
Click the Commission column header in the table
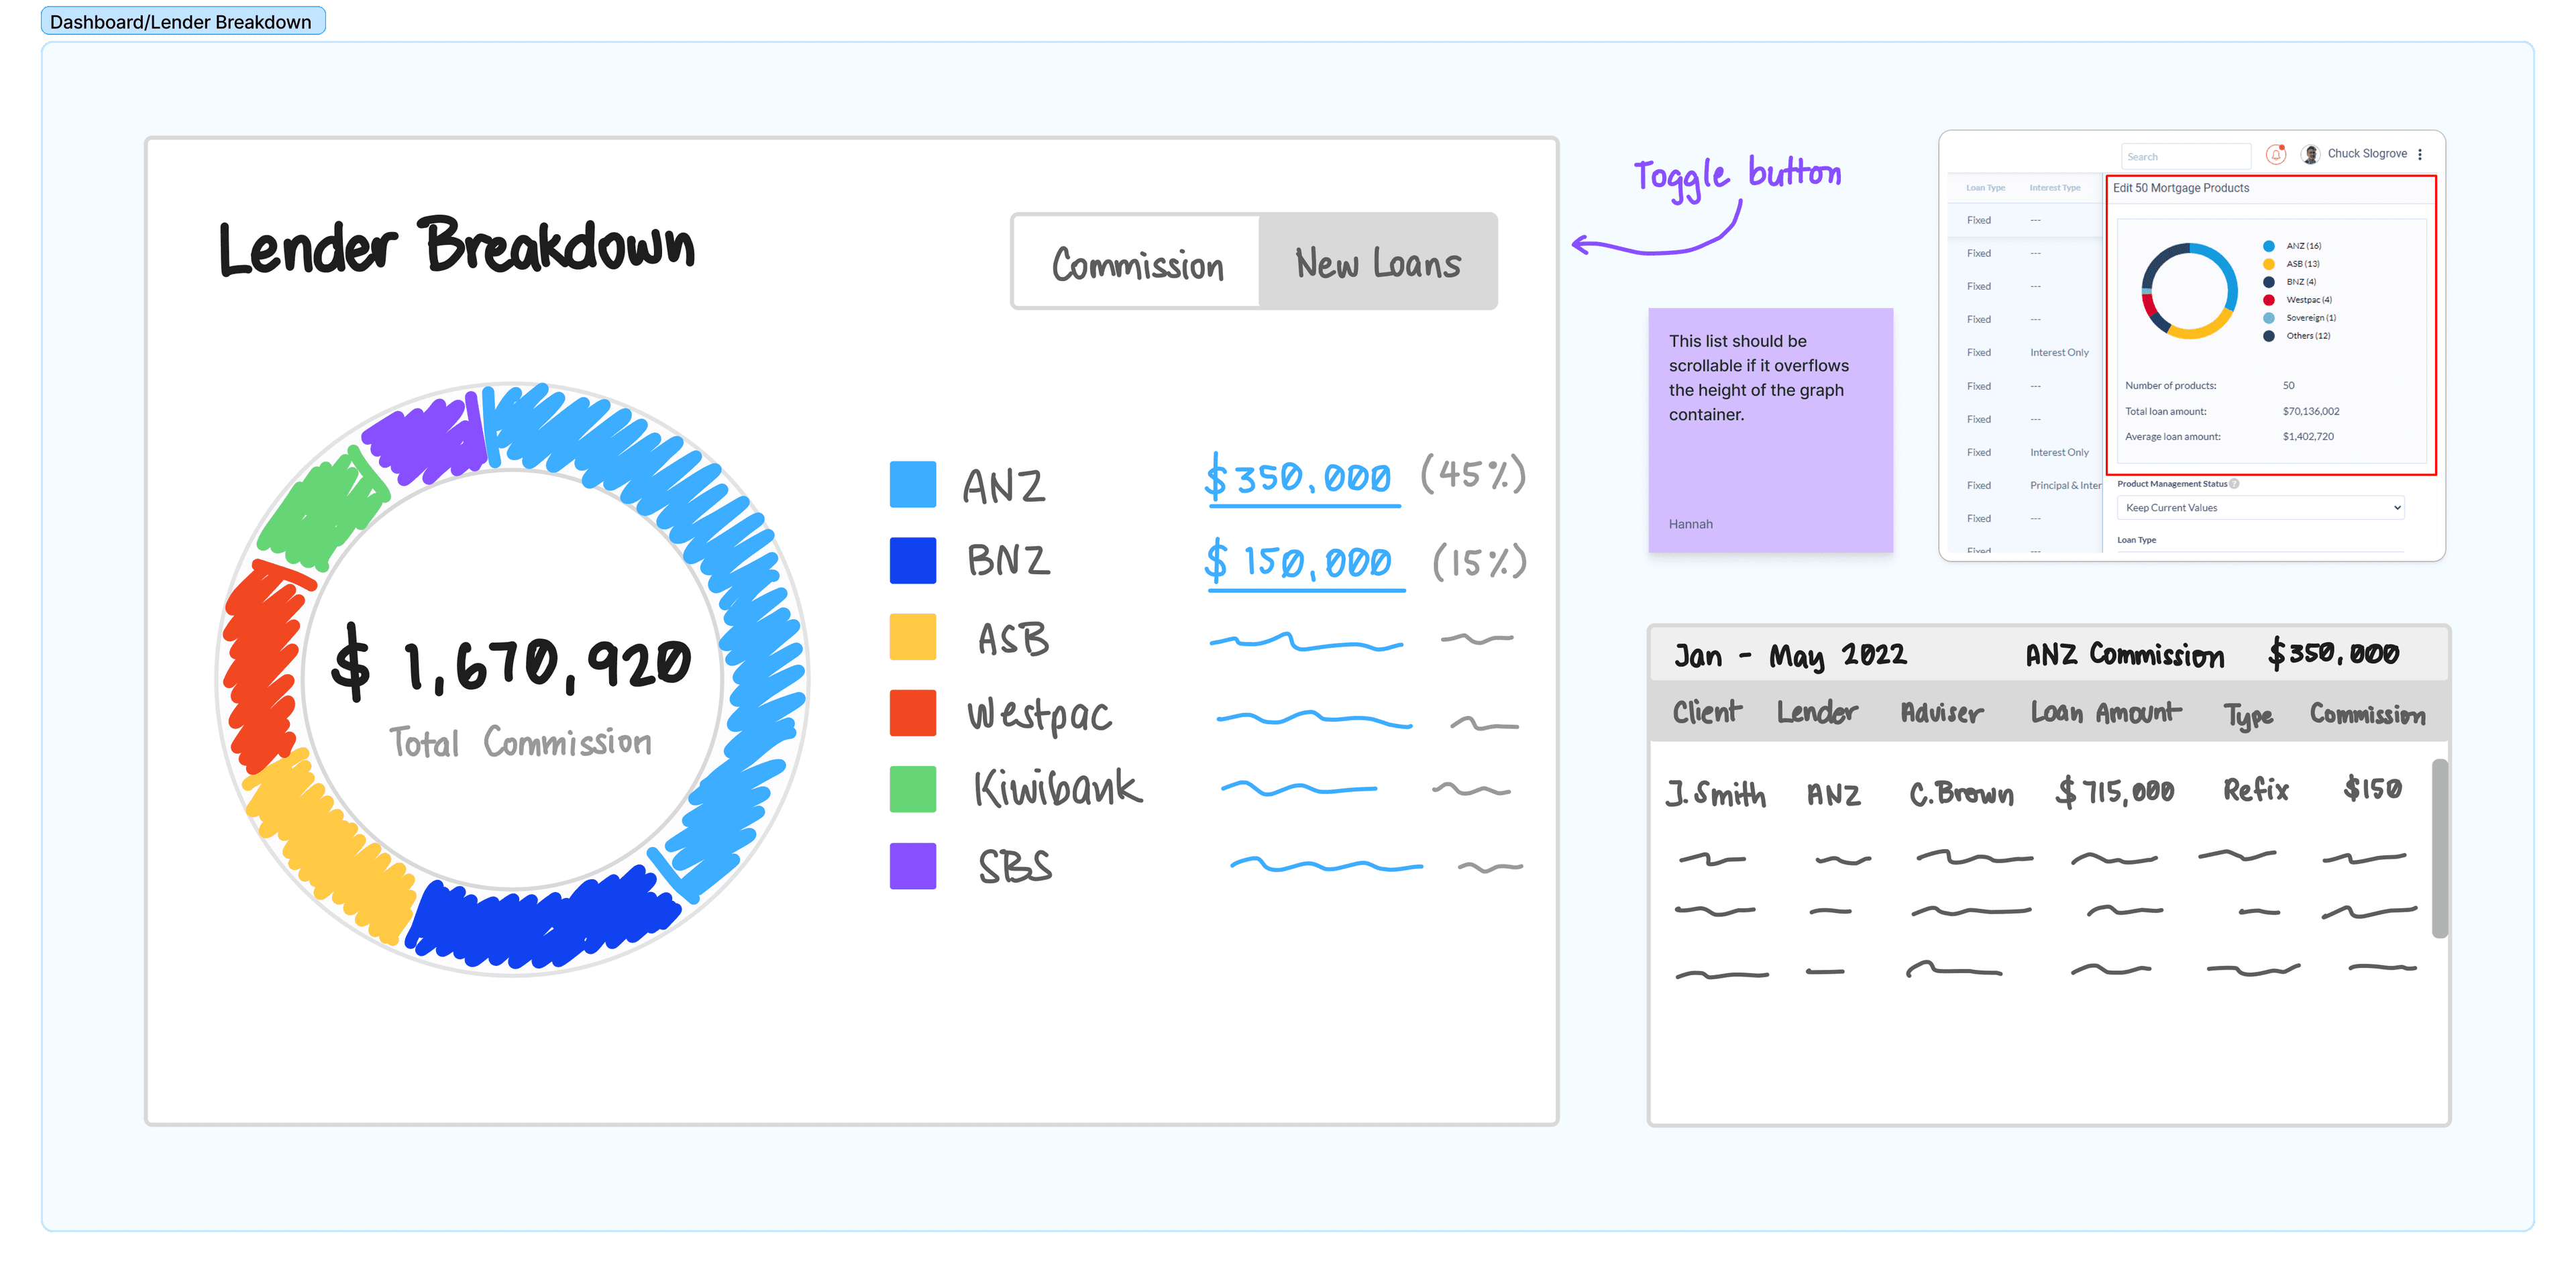click(x=2367, y=714)
